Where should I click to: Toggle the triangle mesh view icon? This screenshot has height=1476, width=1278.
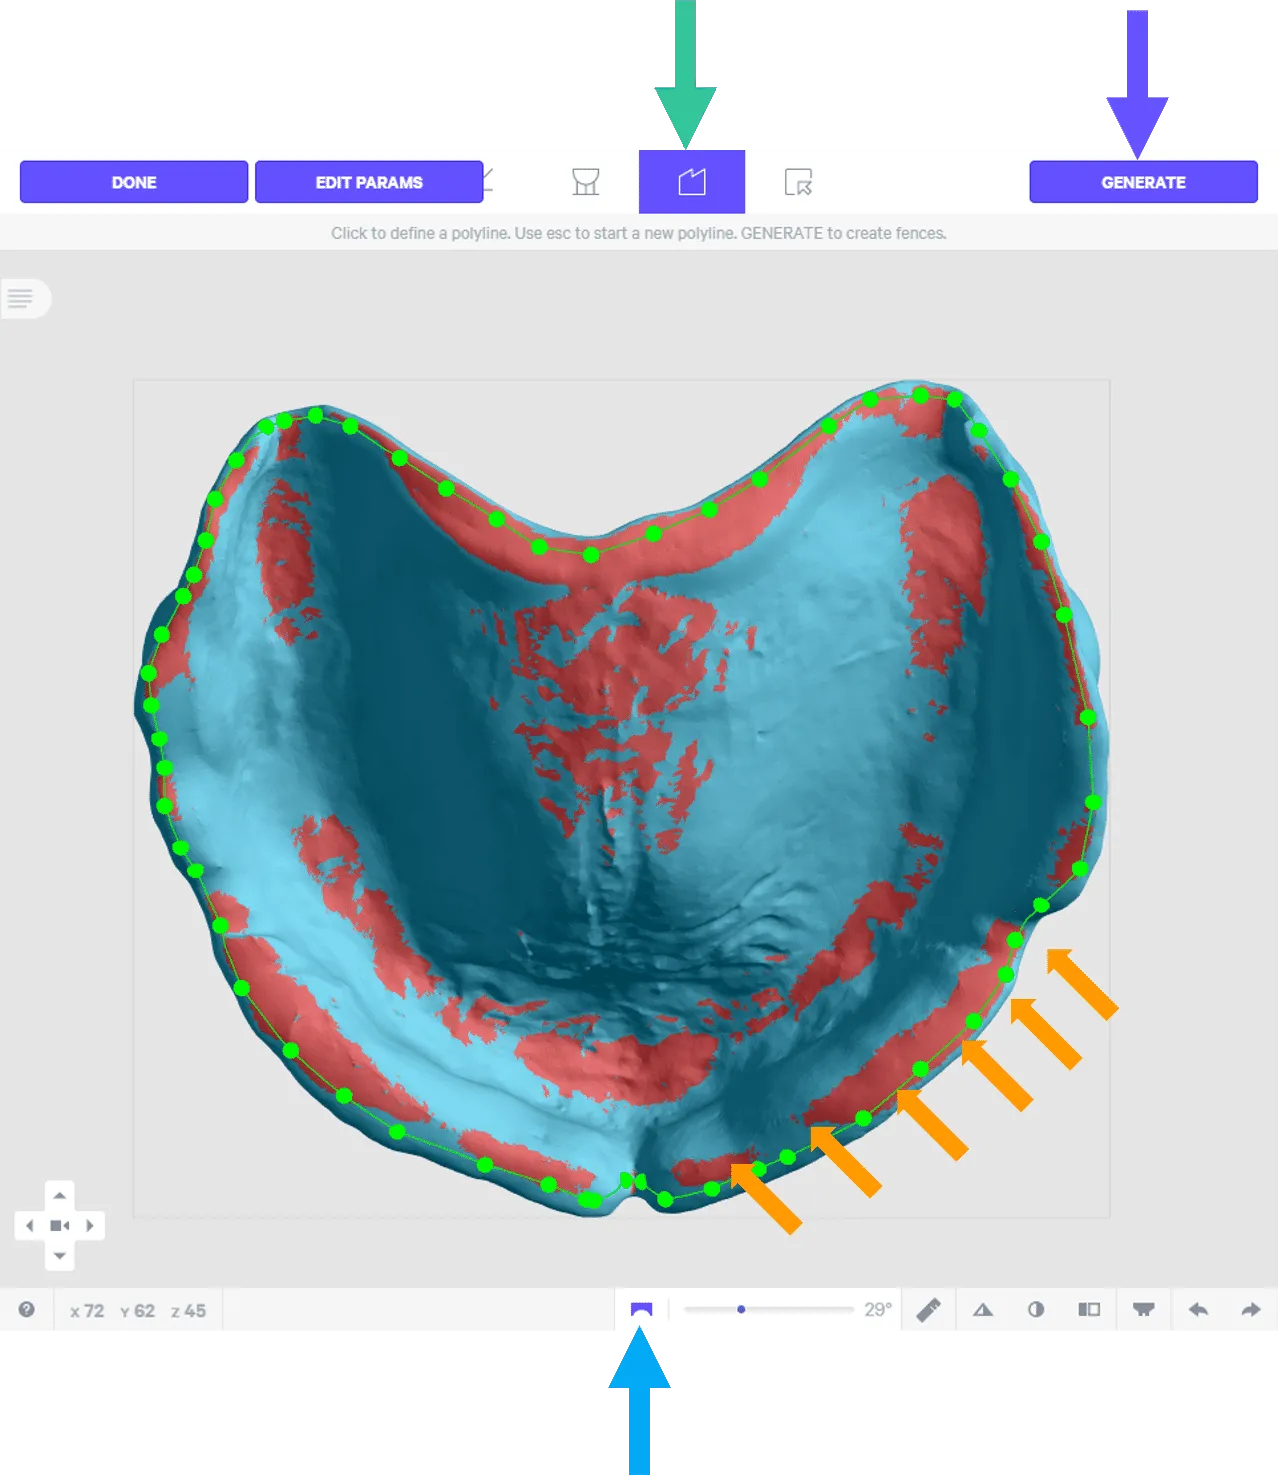pos(983,1309)
